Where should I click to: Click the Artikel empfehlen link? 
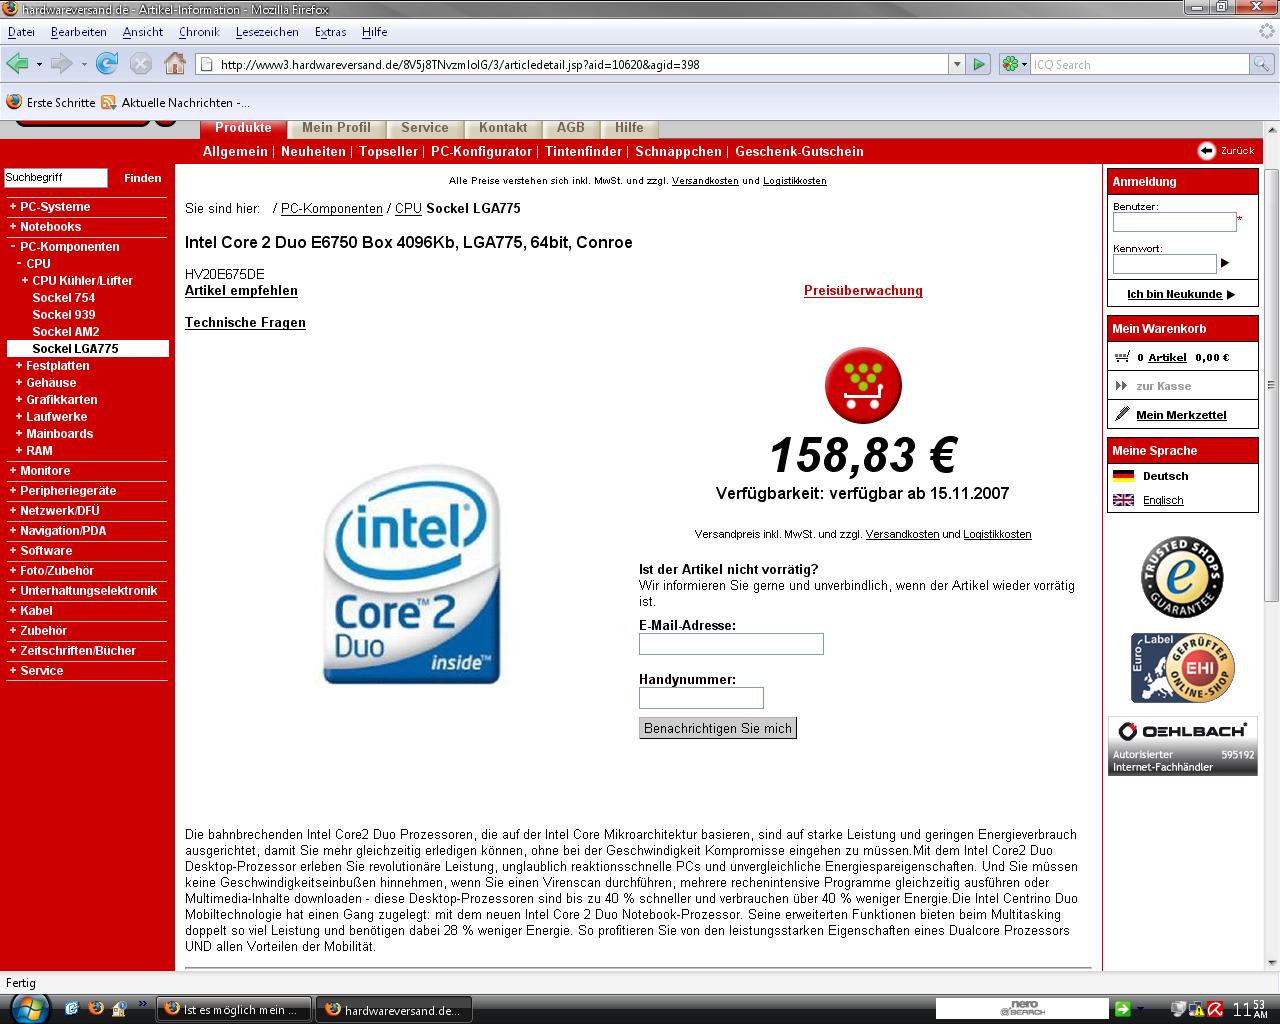coord(241,291)
